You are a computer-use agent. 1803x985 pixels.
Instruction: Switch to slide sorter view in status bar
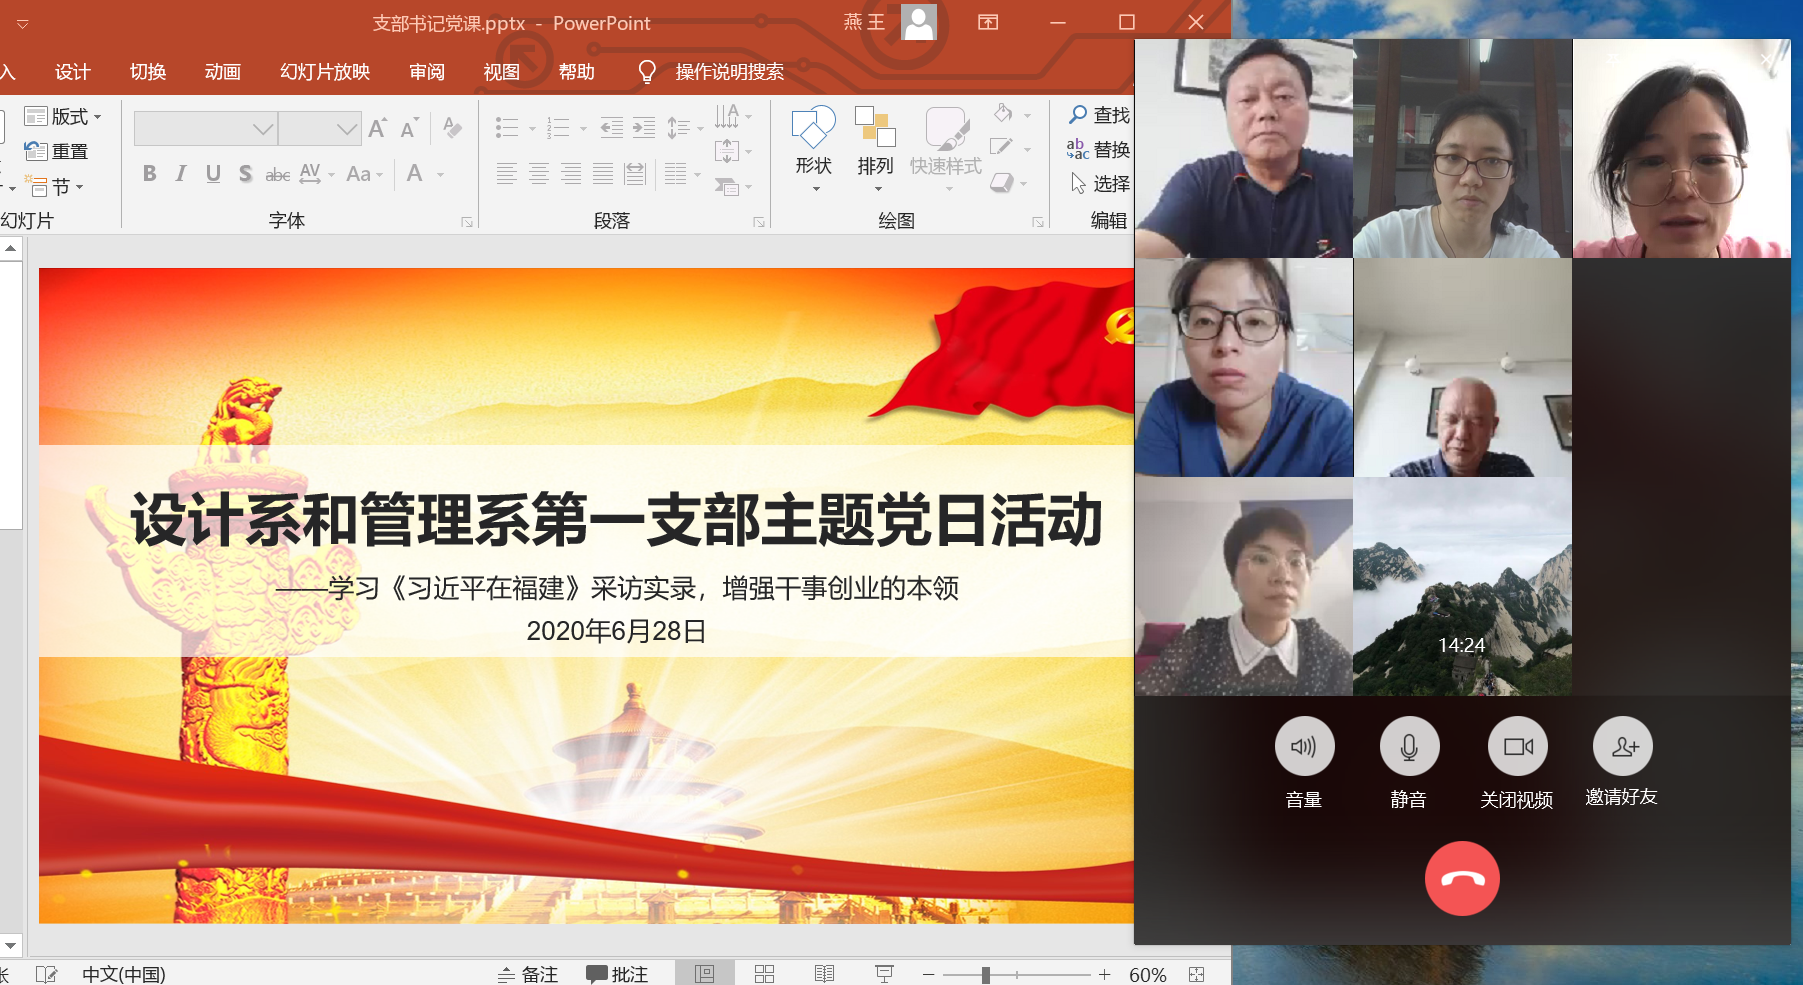pyautogui.click(x=765, y=971)
